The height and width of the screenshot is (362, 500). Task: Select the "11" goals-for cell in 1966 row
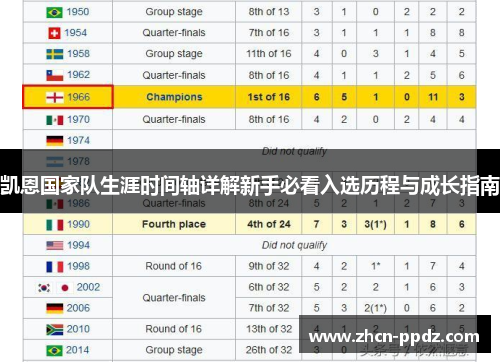(433, 97)
